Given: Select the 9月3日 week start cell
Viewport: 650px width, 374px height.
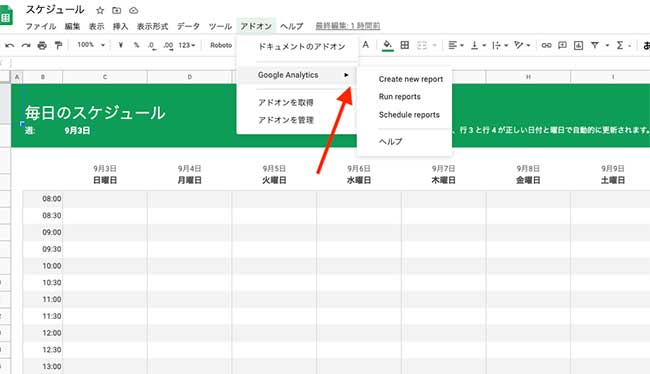Looking at the screenshot, I should point(77,131).
